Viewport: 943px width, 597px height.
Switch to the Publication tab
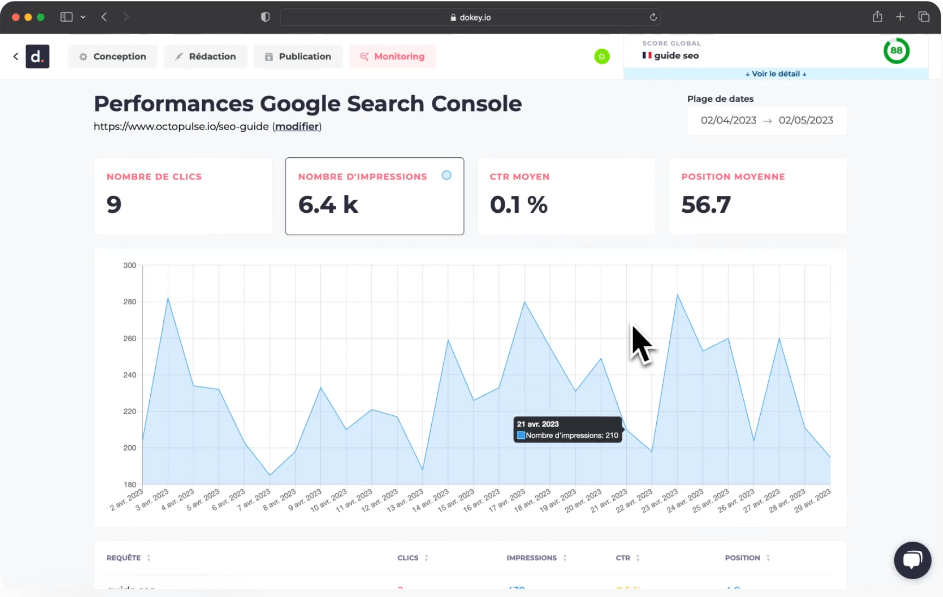297,56
